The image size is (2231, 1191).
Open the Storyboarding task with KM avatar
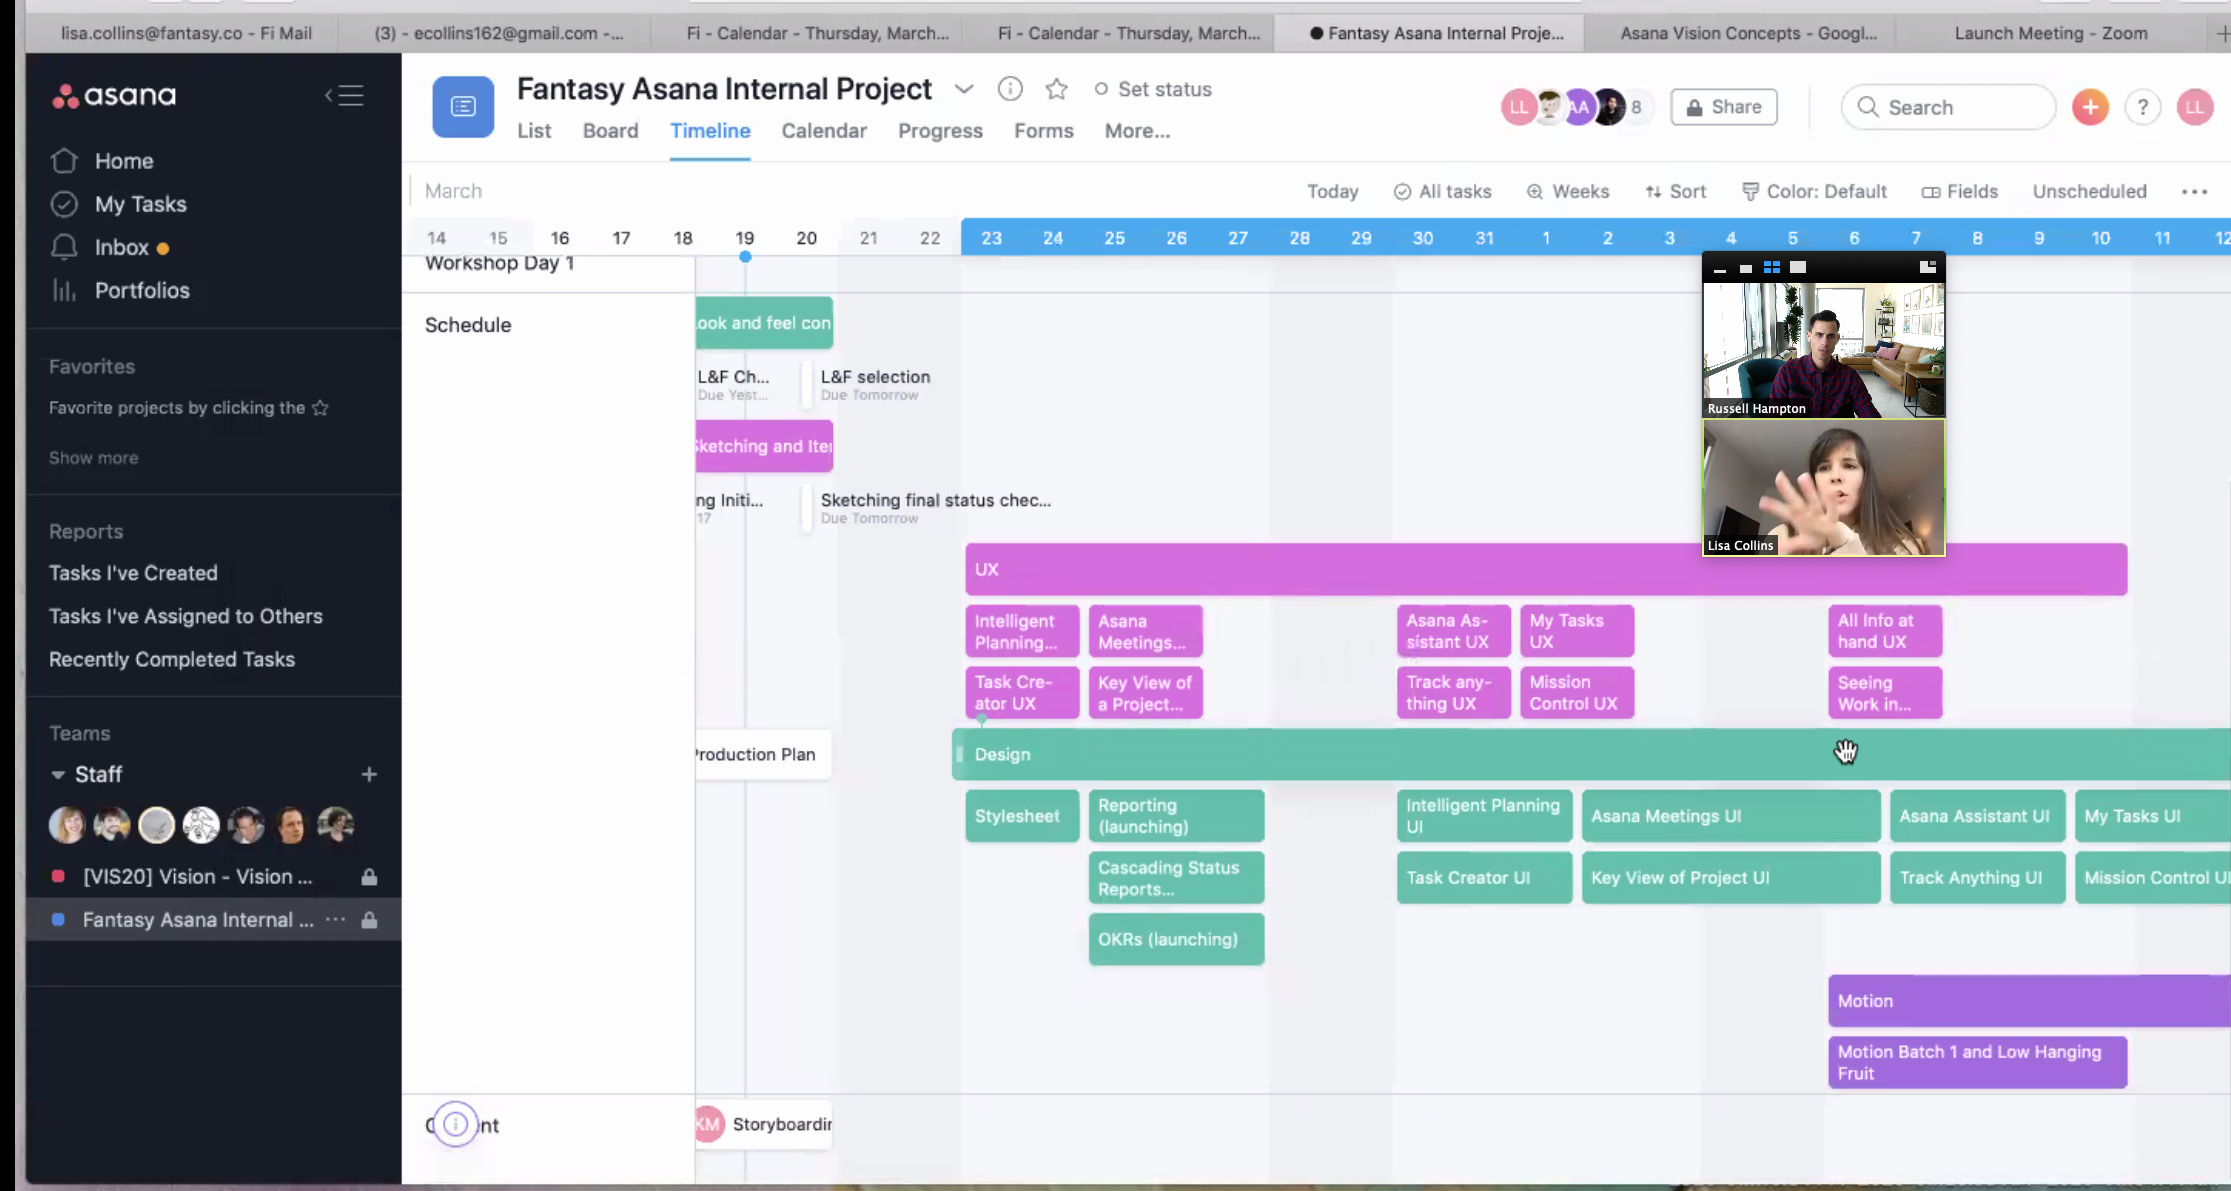(x=764, y=1124)
